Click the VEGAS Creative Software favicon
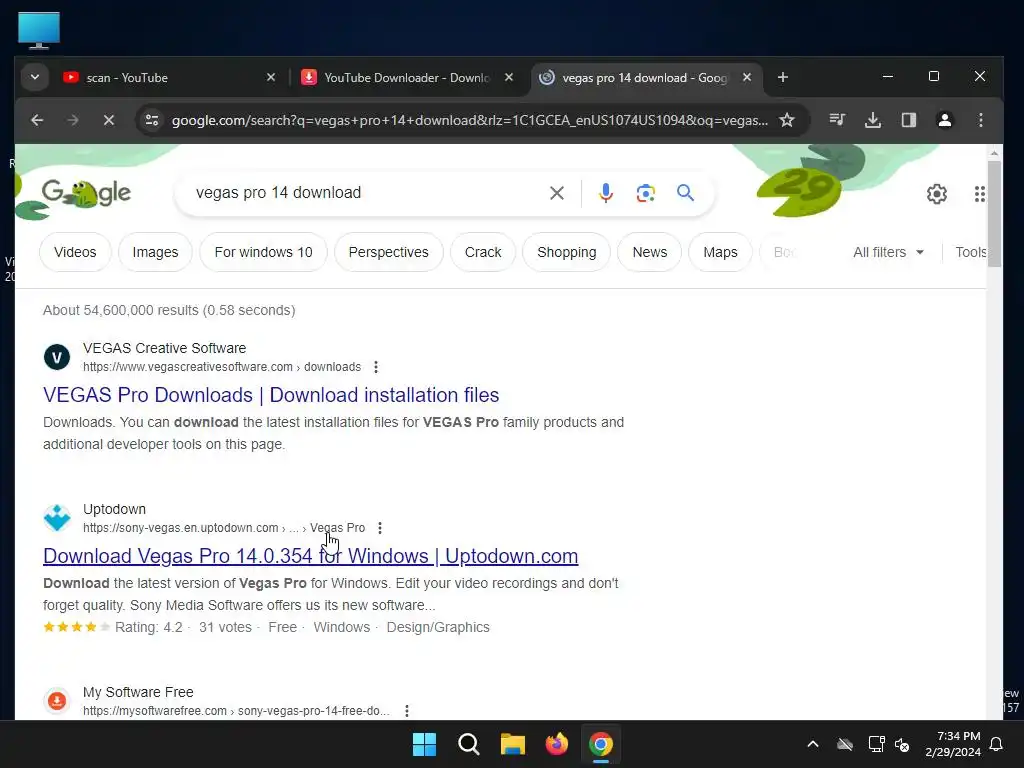This screenshot has height=768, width=1024. (x=57, y=357)
